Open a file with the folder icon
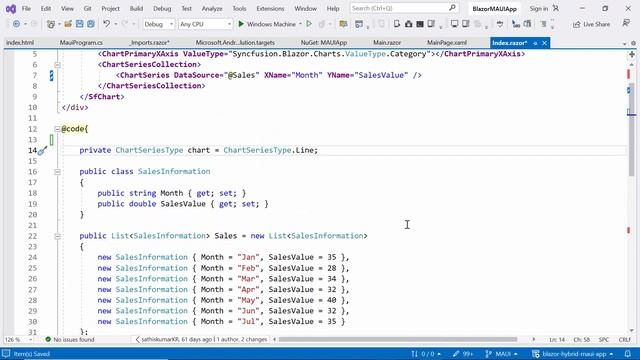The image size is (640, 360). coord(68,24)
